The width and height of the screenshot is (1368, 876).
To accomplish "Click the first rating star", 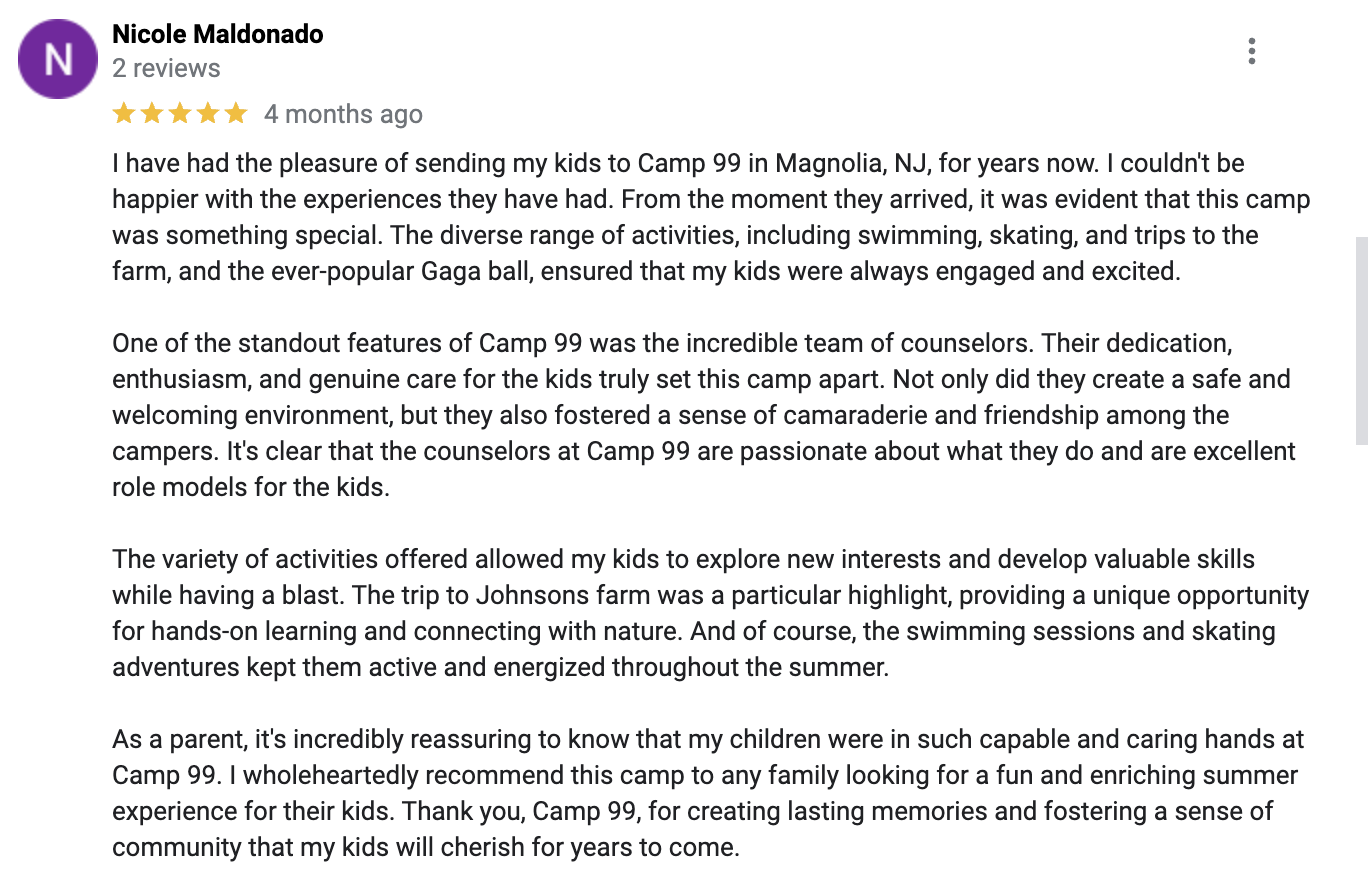I will tap(124, 113).
